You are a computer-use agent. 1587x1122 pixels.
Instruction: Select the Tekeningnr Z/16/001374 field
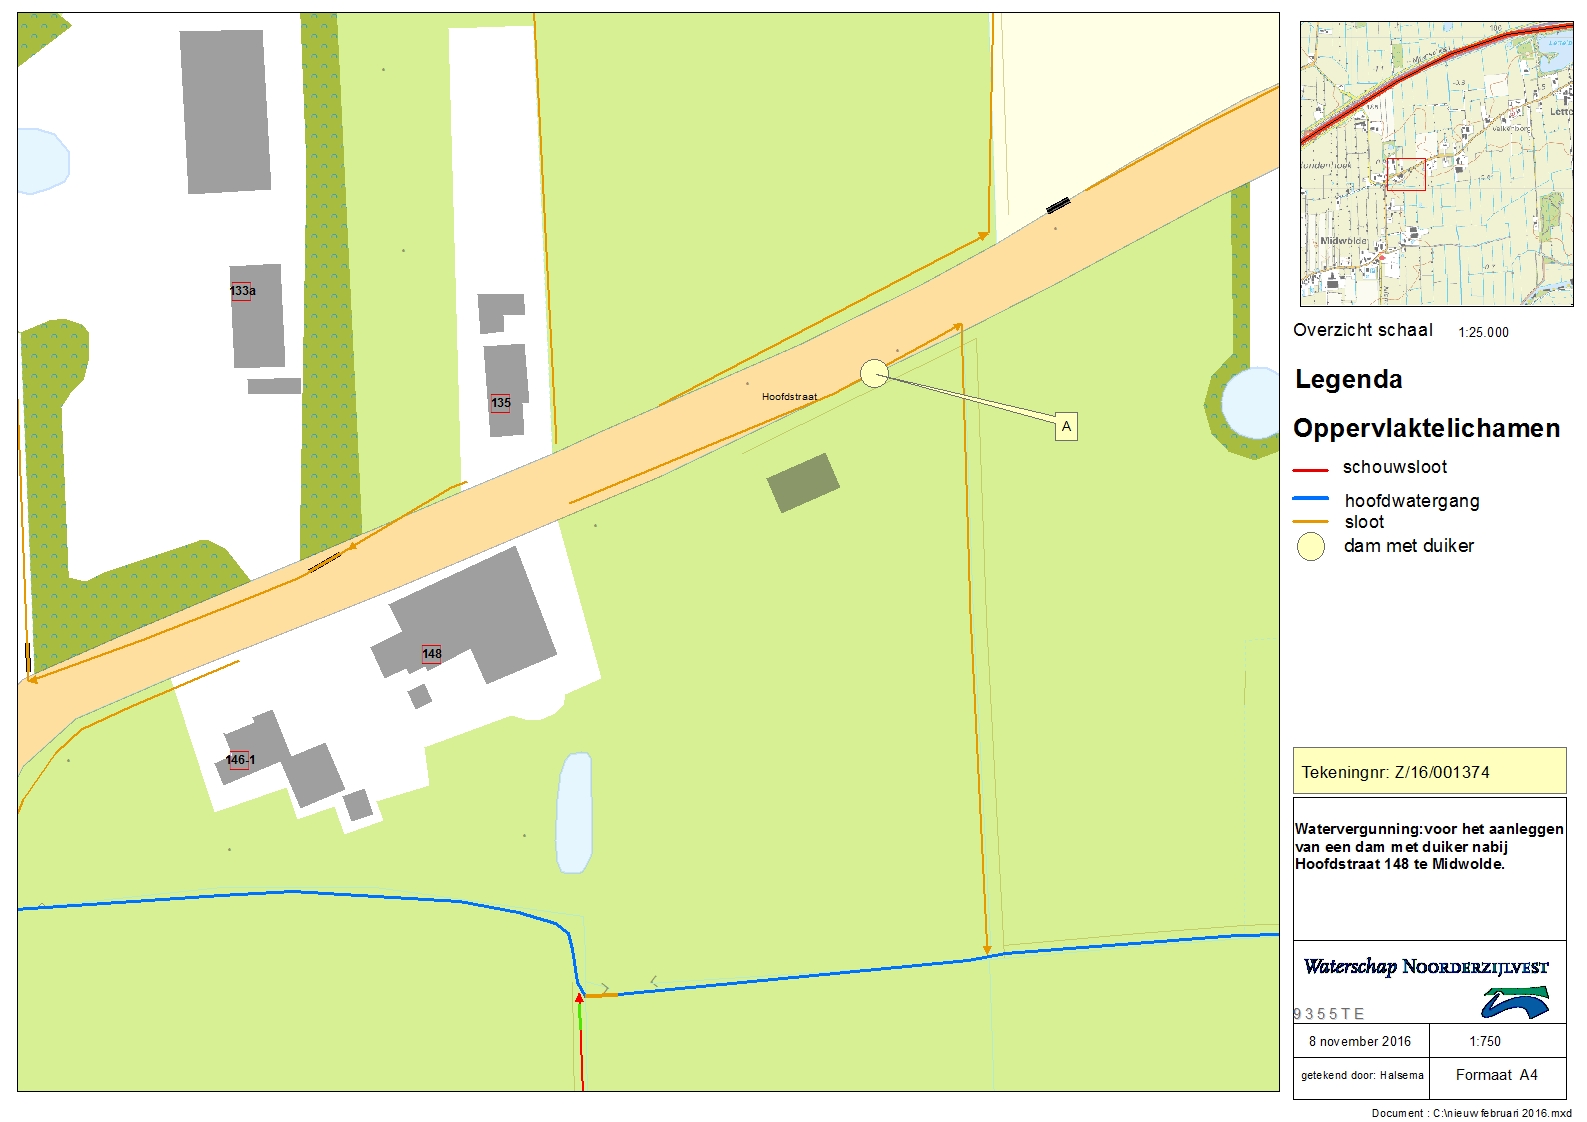click(x=1429, y=772)
